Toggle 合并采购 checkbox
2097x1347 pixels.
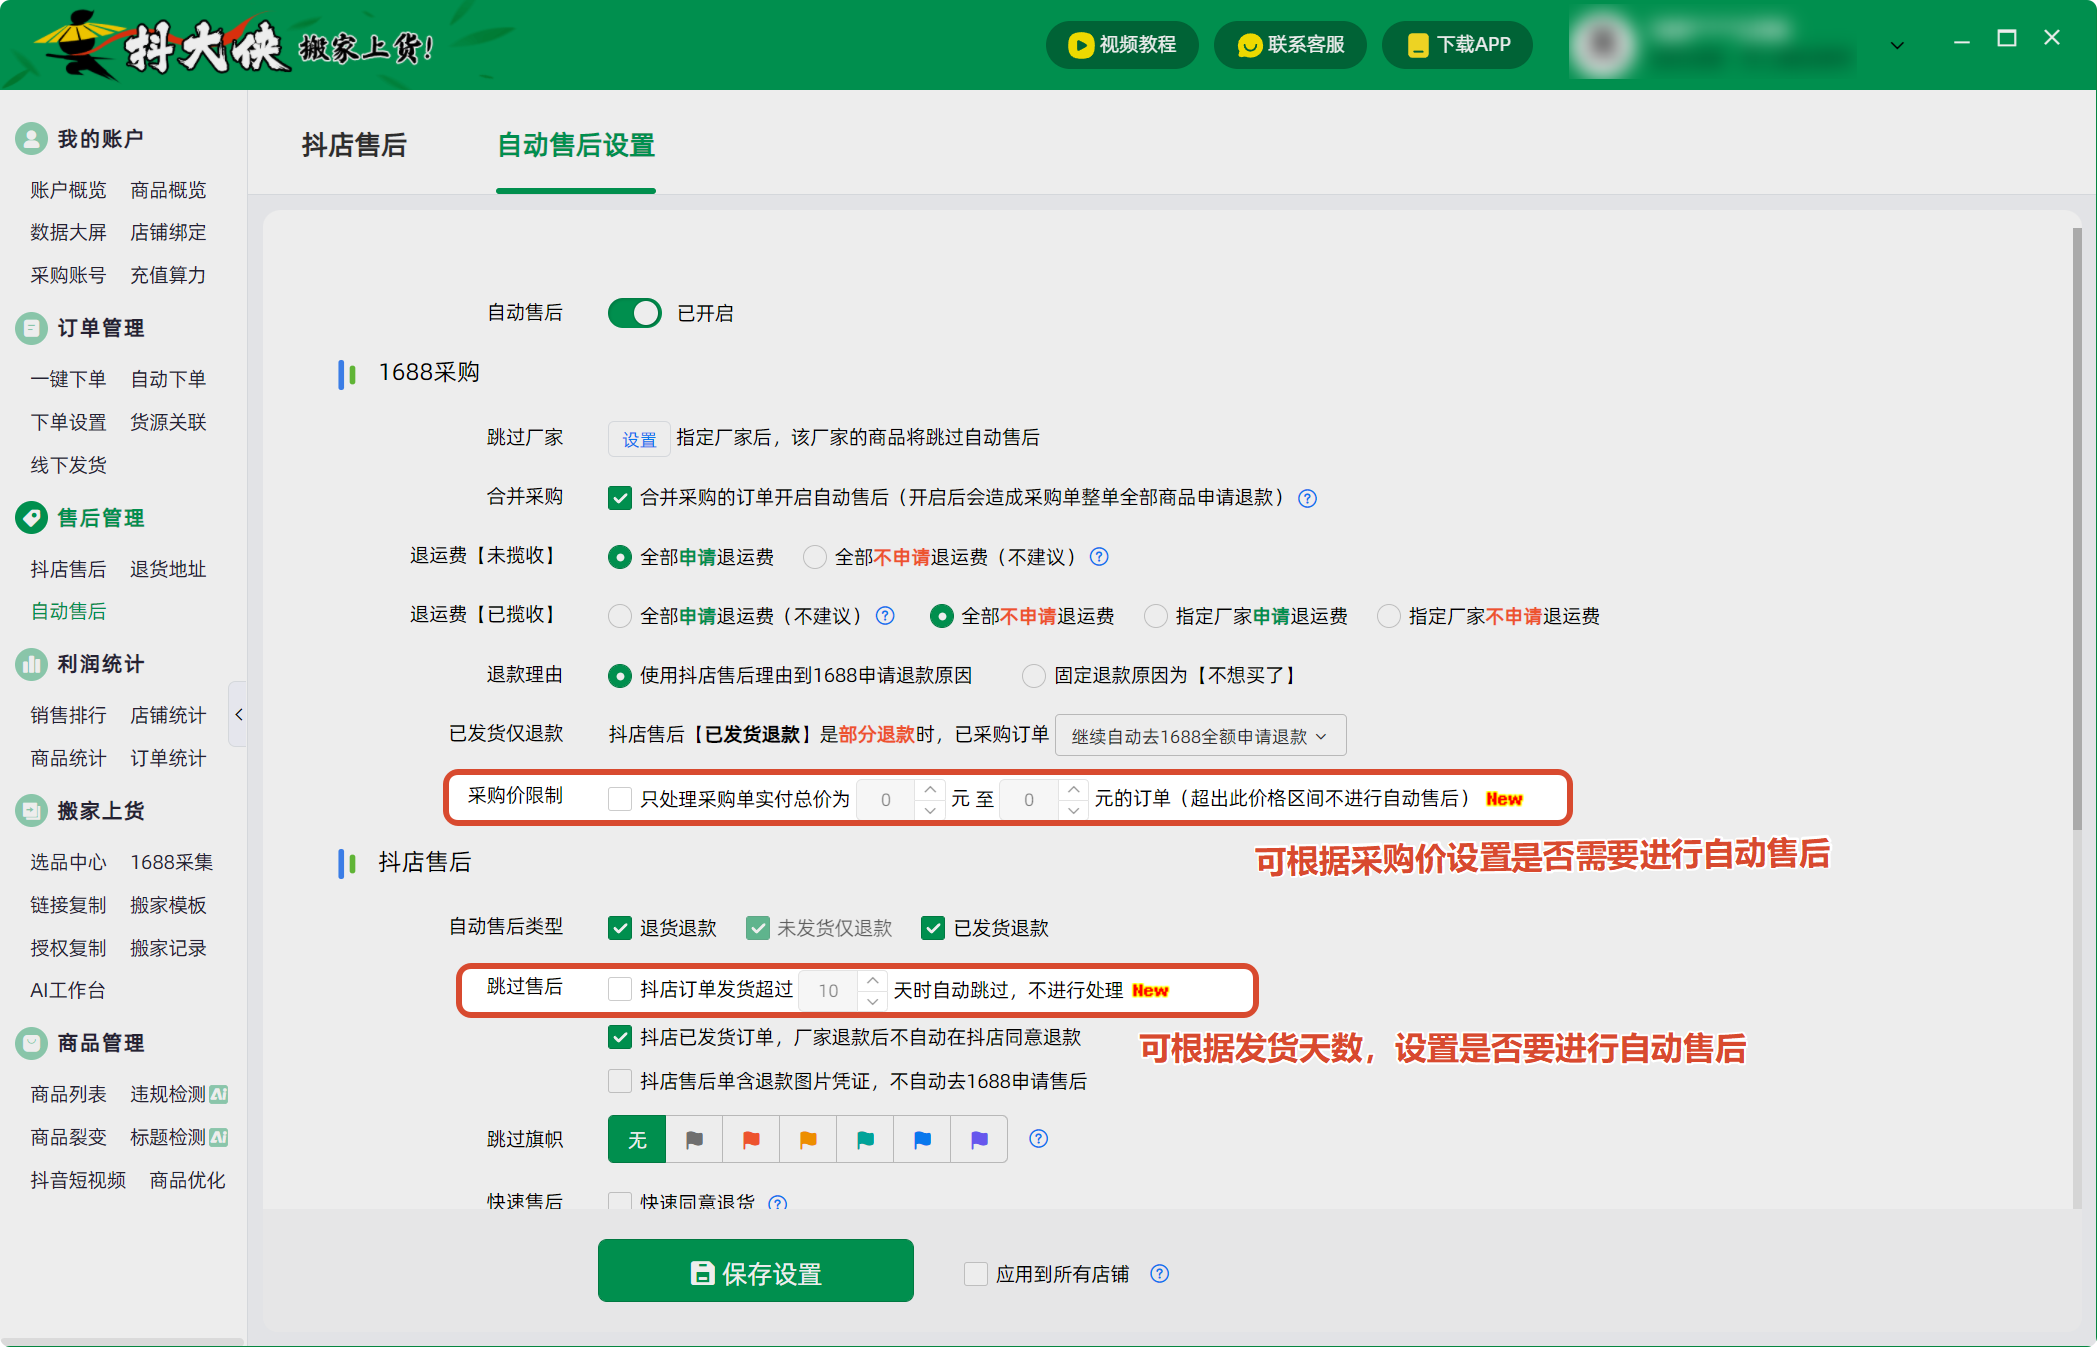tap(620, 498)
